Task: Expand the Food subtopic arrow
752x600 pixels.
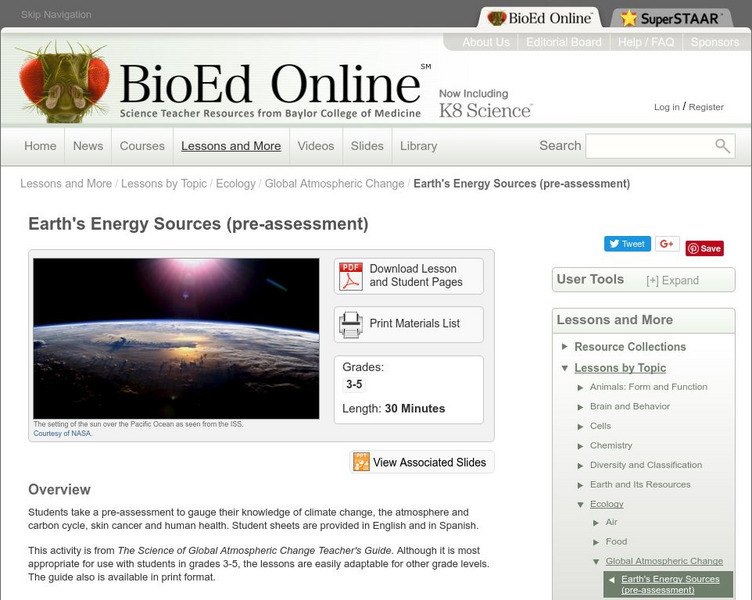Action: pos(596,542)
